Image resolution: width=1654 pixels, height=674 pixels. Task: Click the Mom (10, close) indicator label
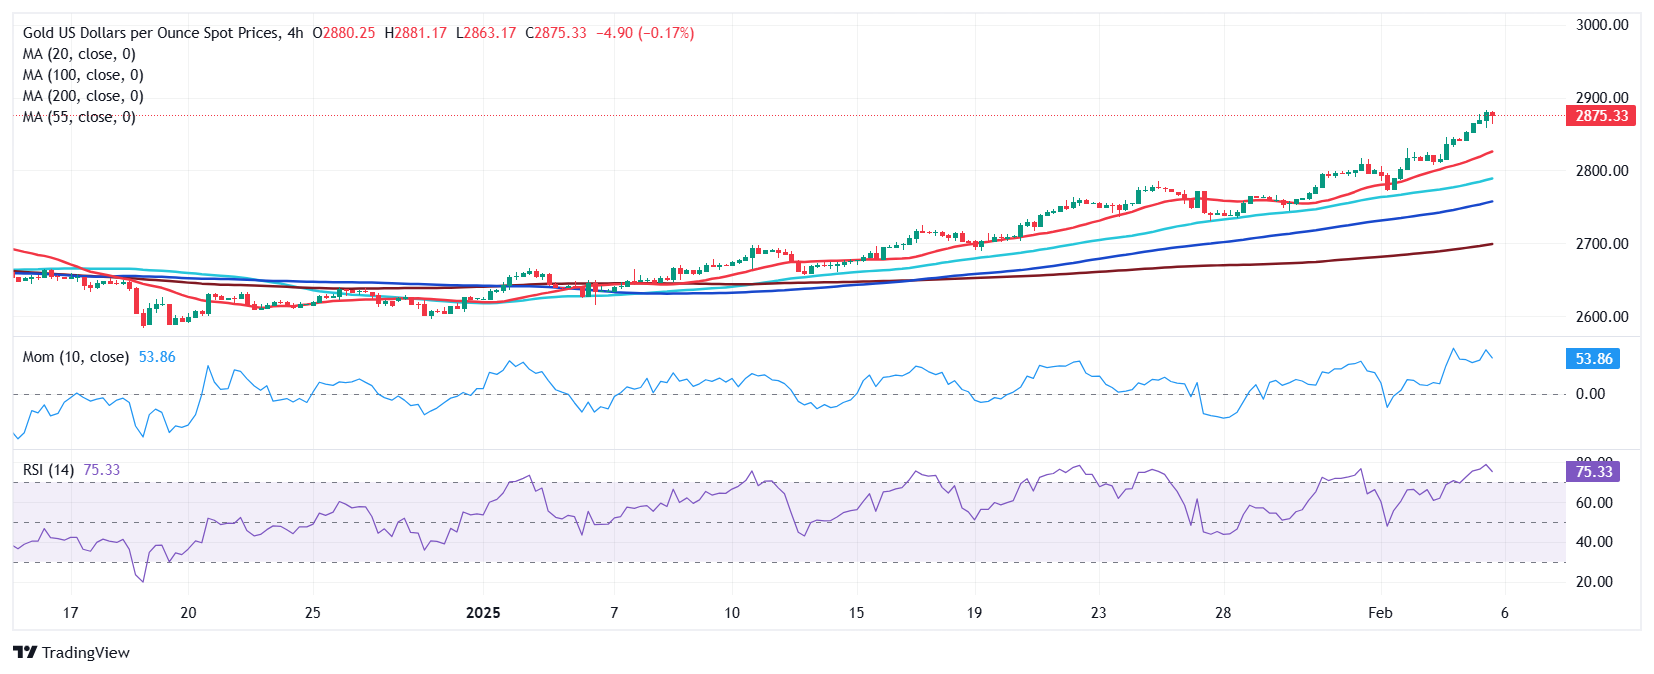[76, 357]
